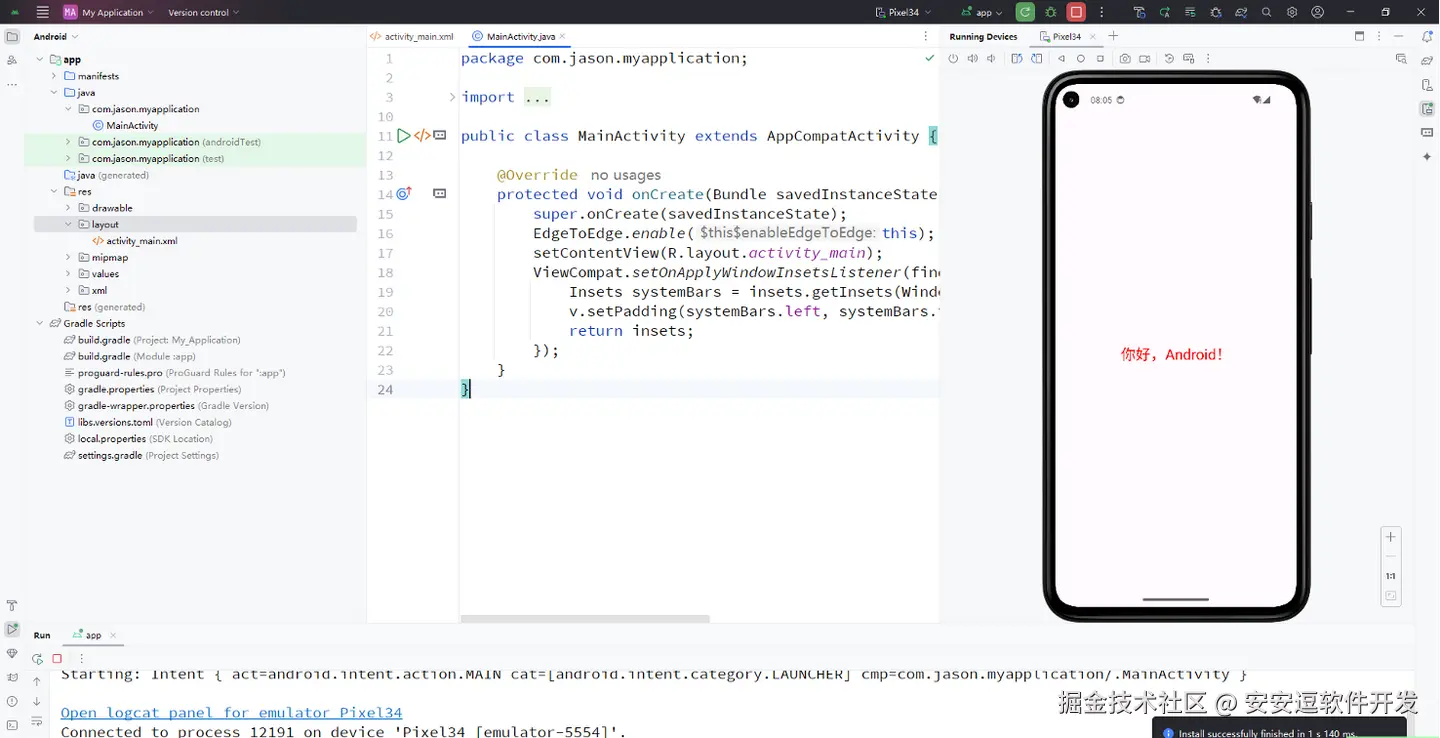Switch to the activity_main.xml editor tab
1440x738 pixels.
(412, 36)
